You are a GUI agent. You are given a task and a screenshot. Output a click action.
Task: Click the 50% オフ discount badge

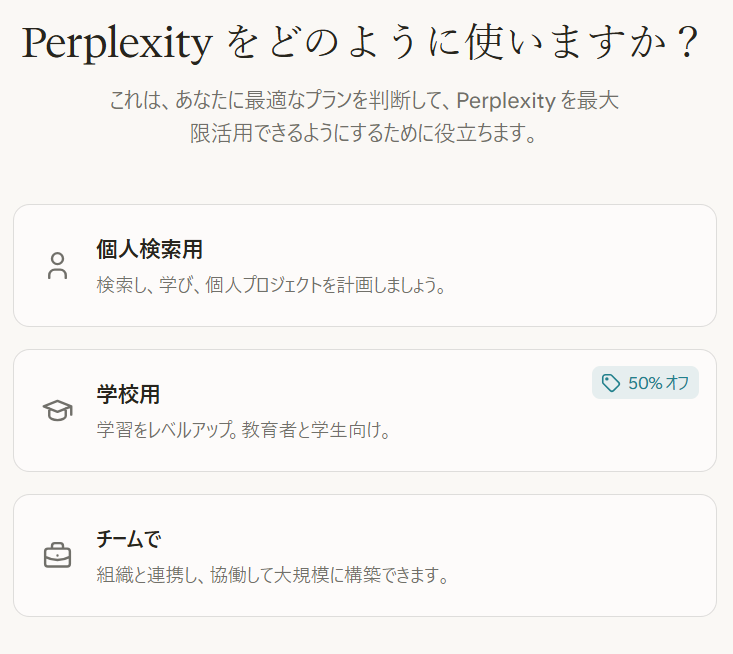coord(645,383)
